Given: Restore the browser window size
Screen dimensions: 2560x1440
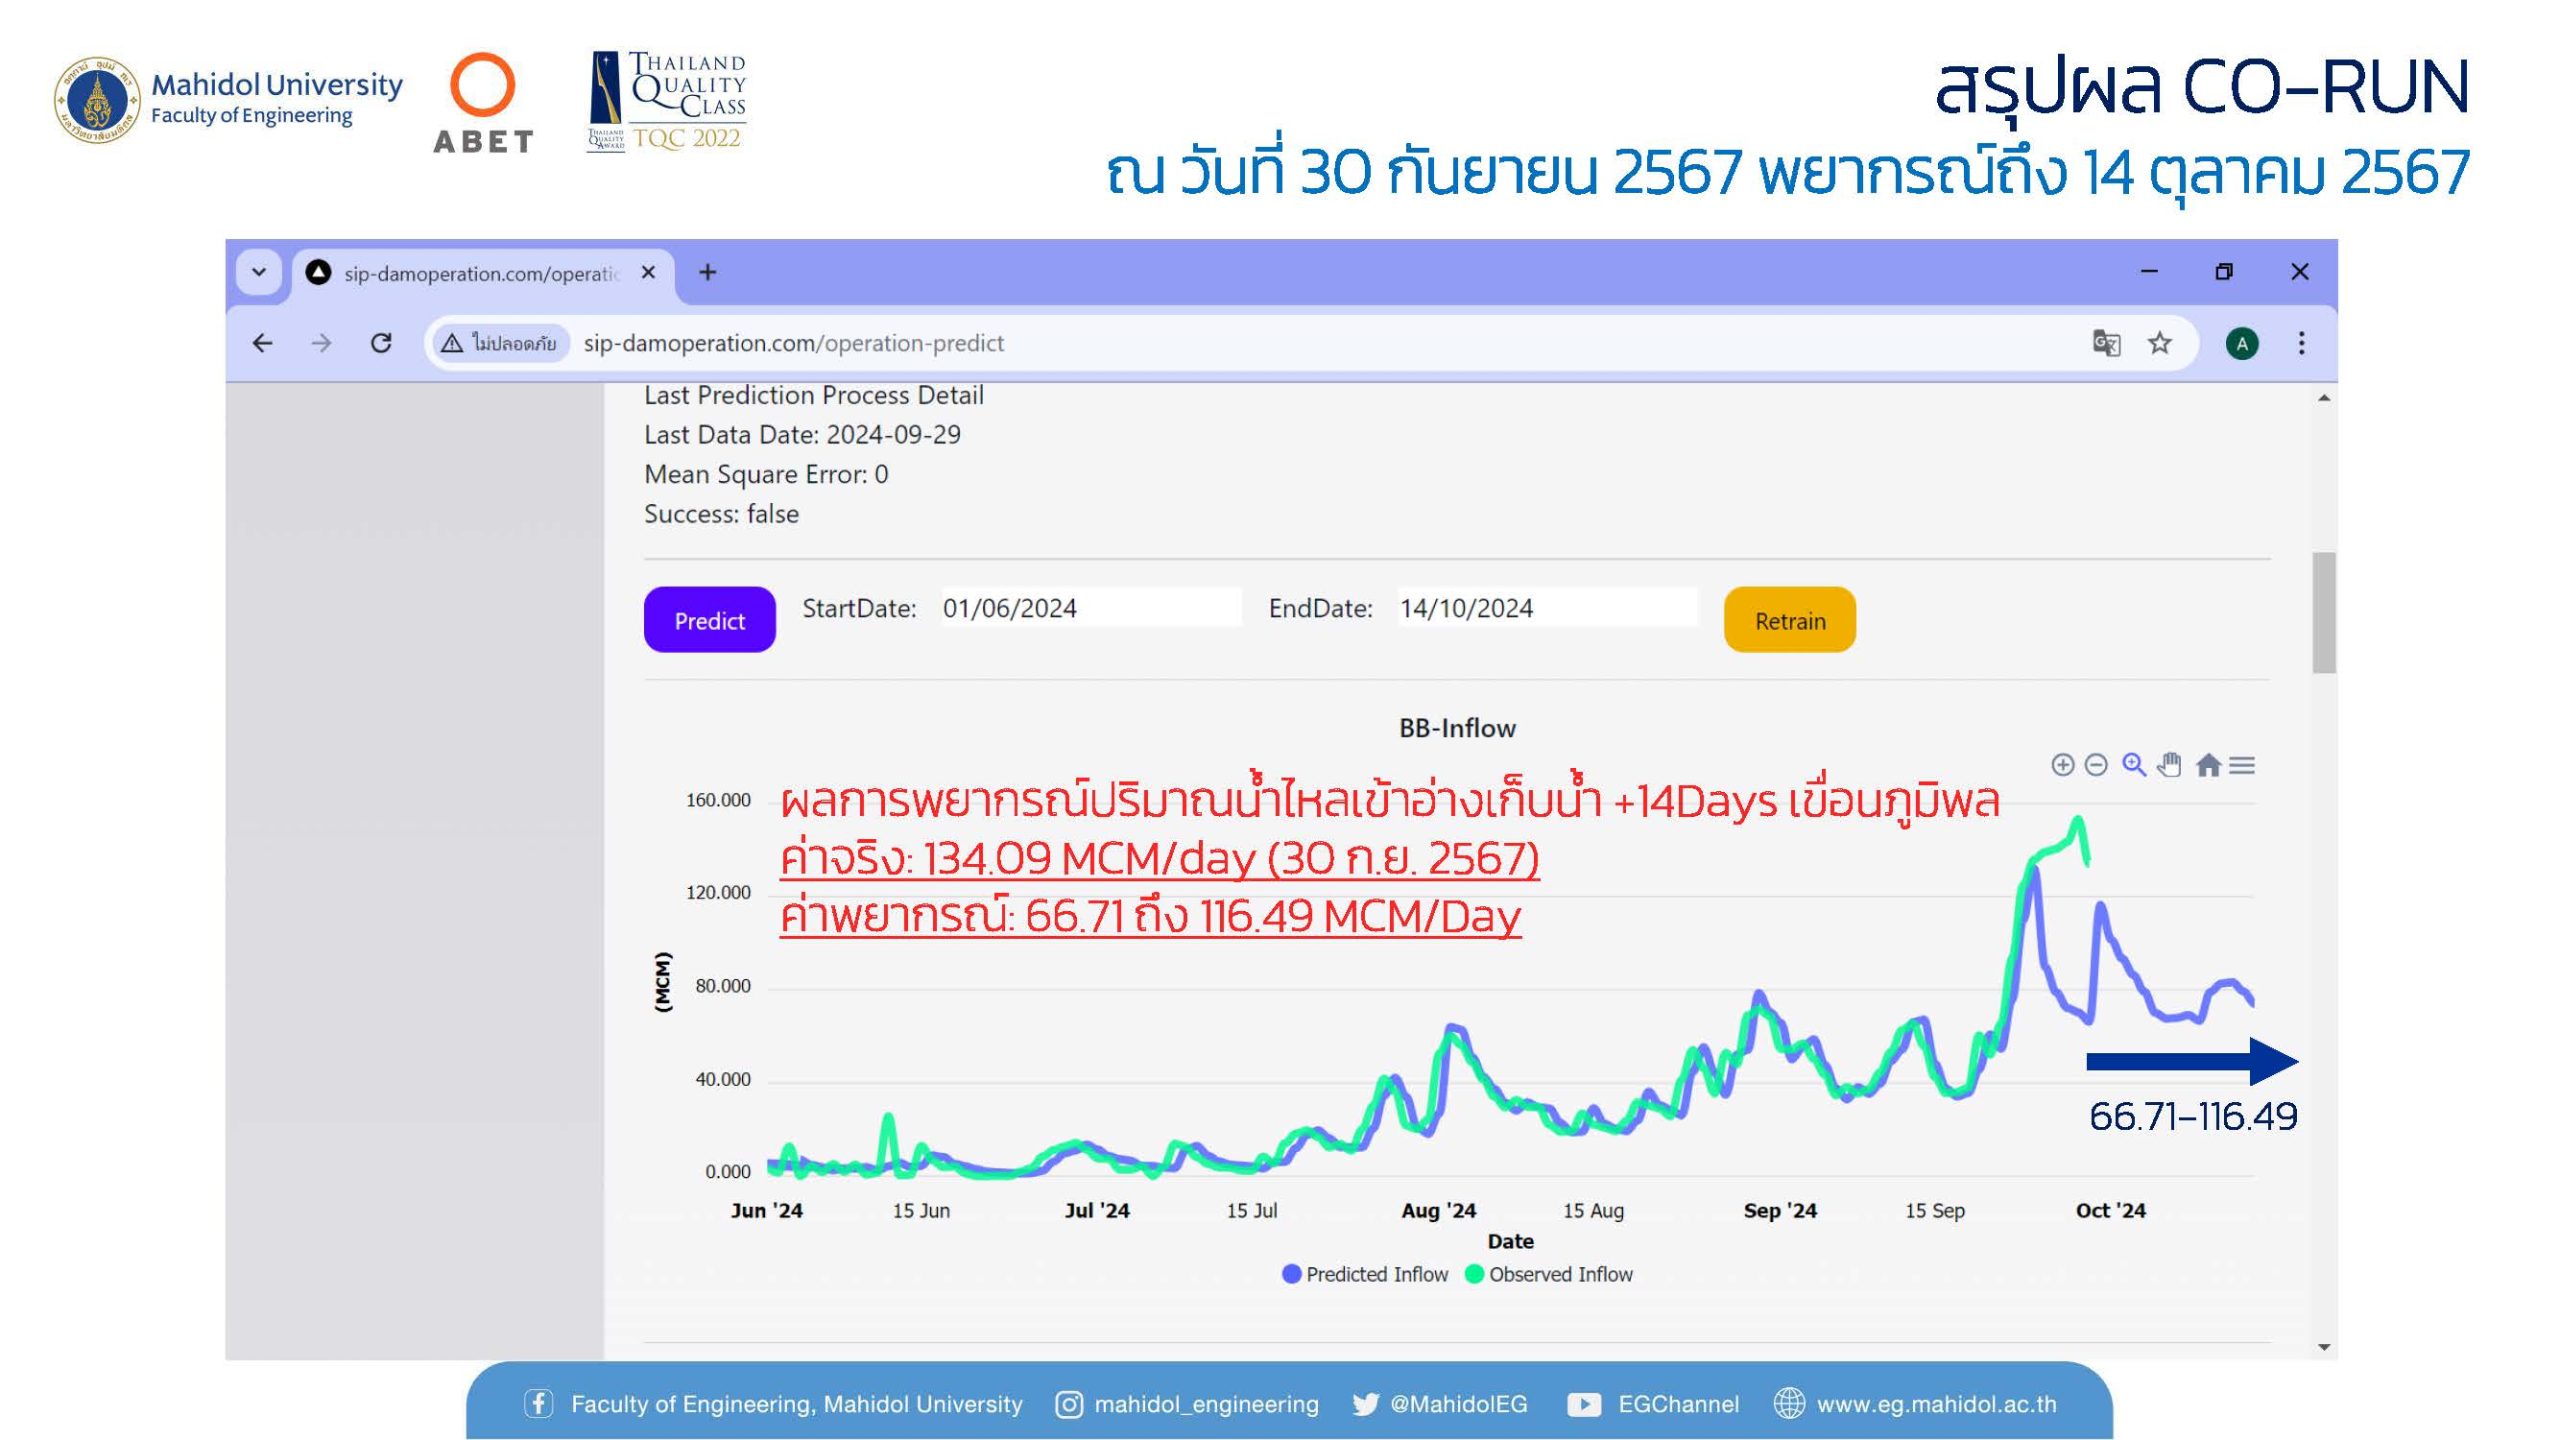Looking at the screenshot, I should click(2224, 271).
